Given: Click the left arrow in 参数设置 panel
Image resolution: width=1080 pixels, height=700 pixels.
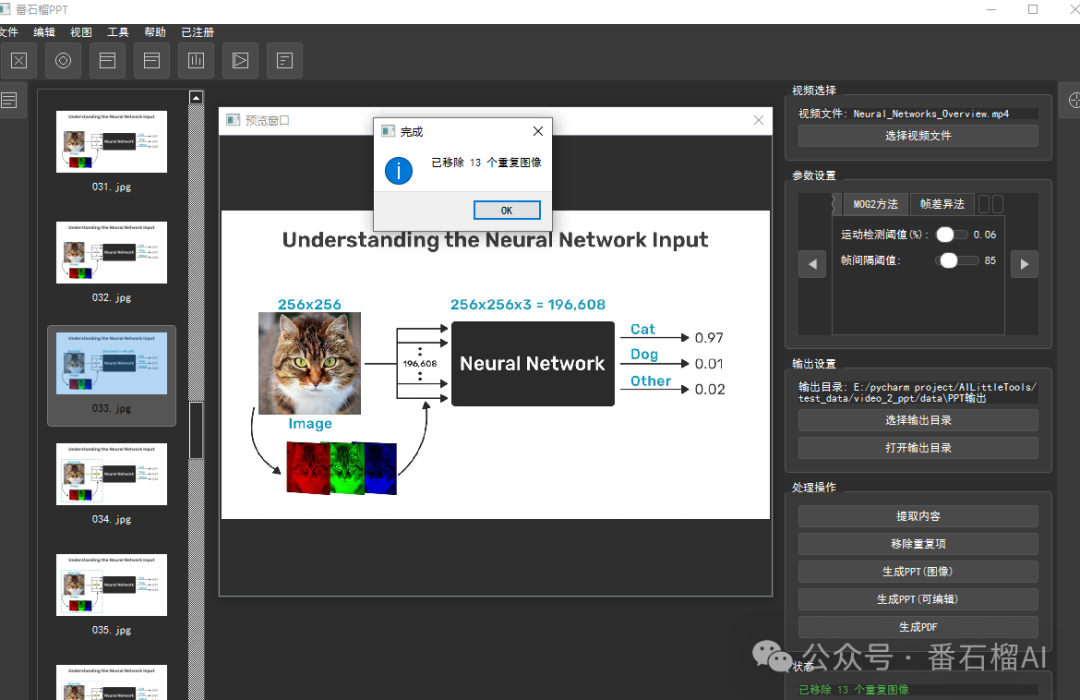Looking at the screenshot, I should tap(812, 264).
